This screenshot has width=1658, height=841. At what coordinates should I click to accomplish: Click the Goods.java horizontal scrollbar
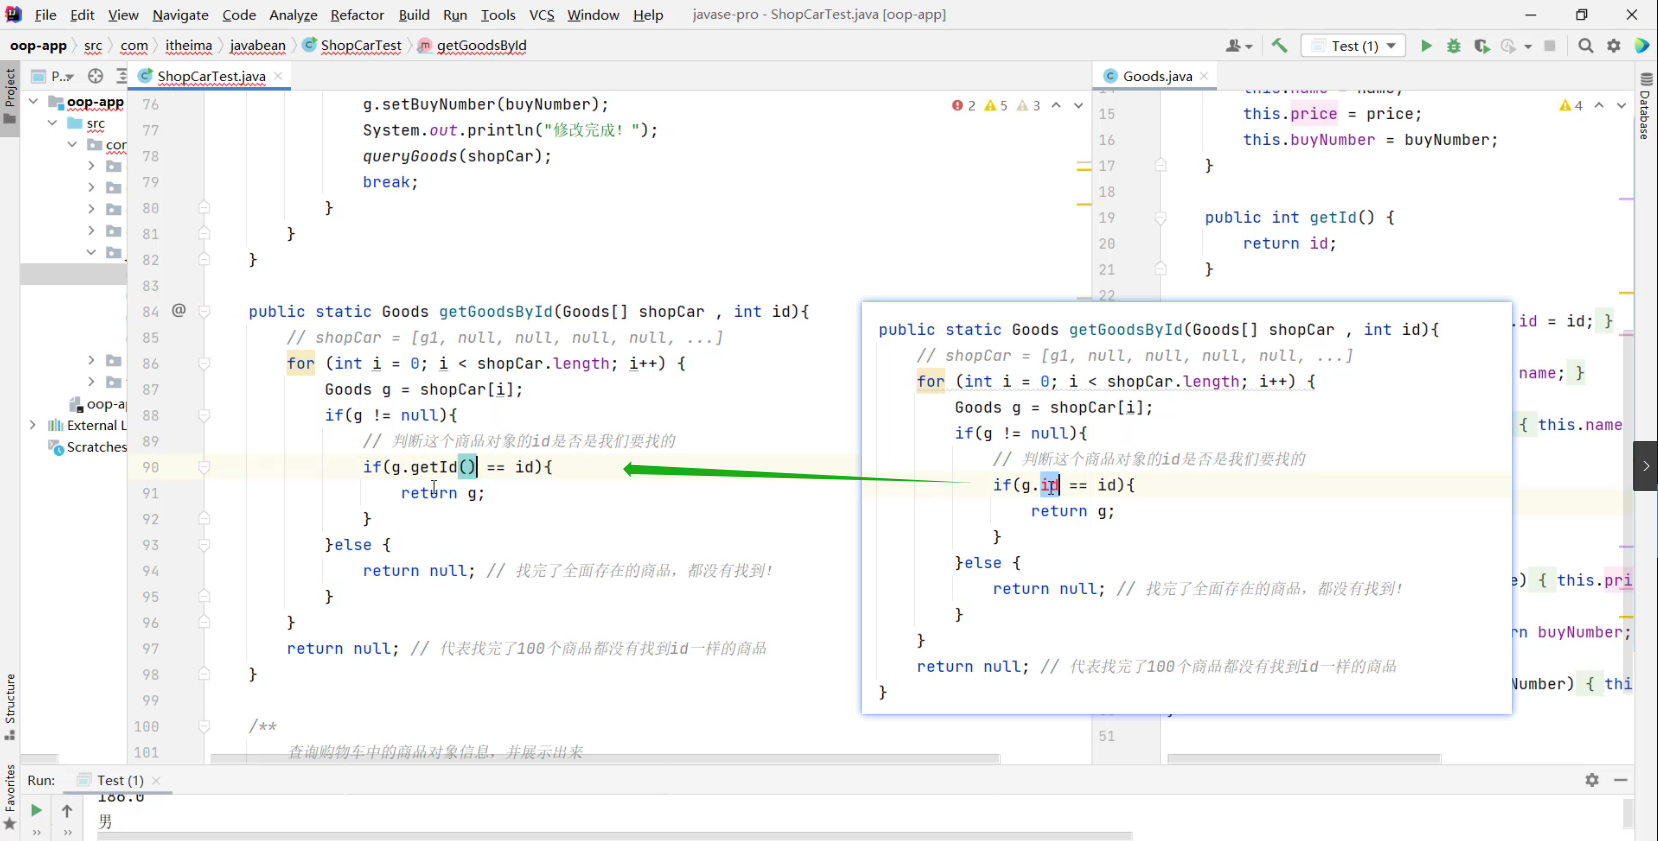tap(1304, 759)
